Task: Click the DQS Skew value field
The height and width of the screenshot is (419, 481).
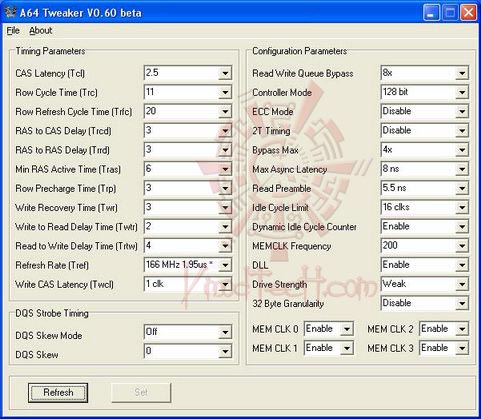Action: (188, 351)
